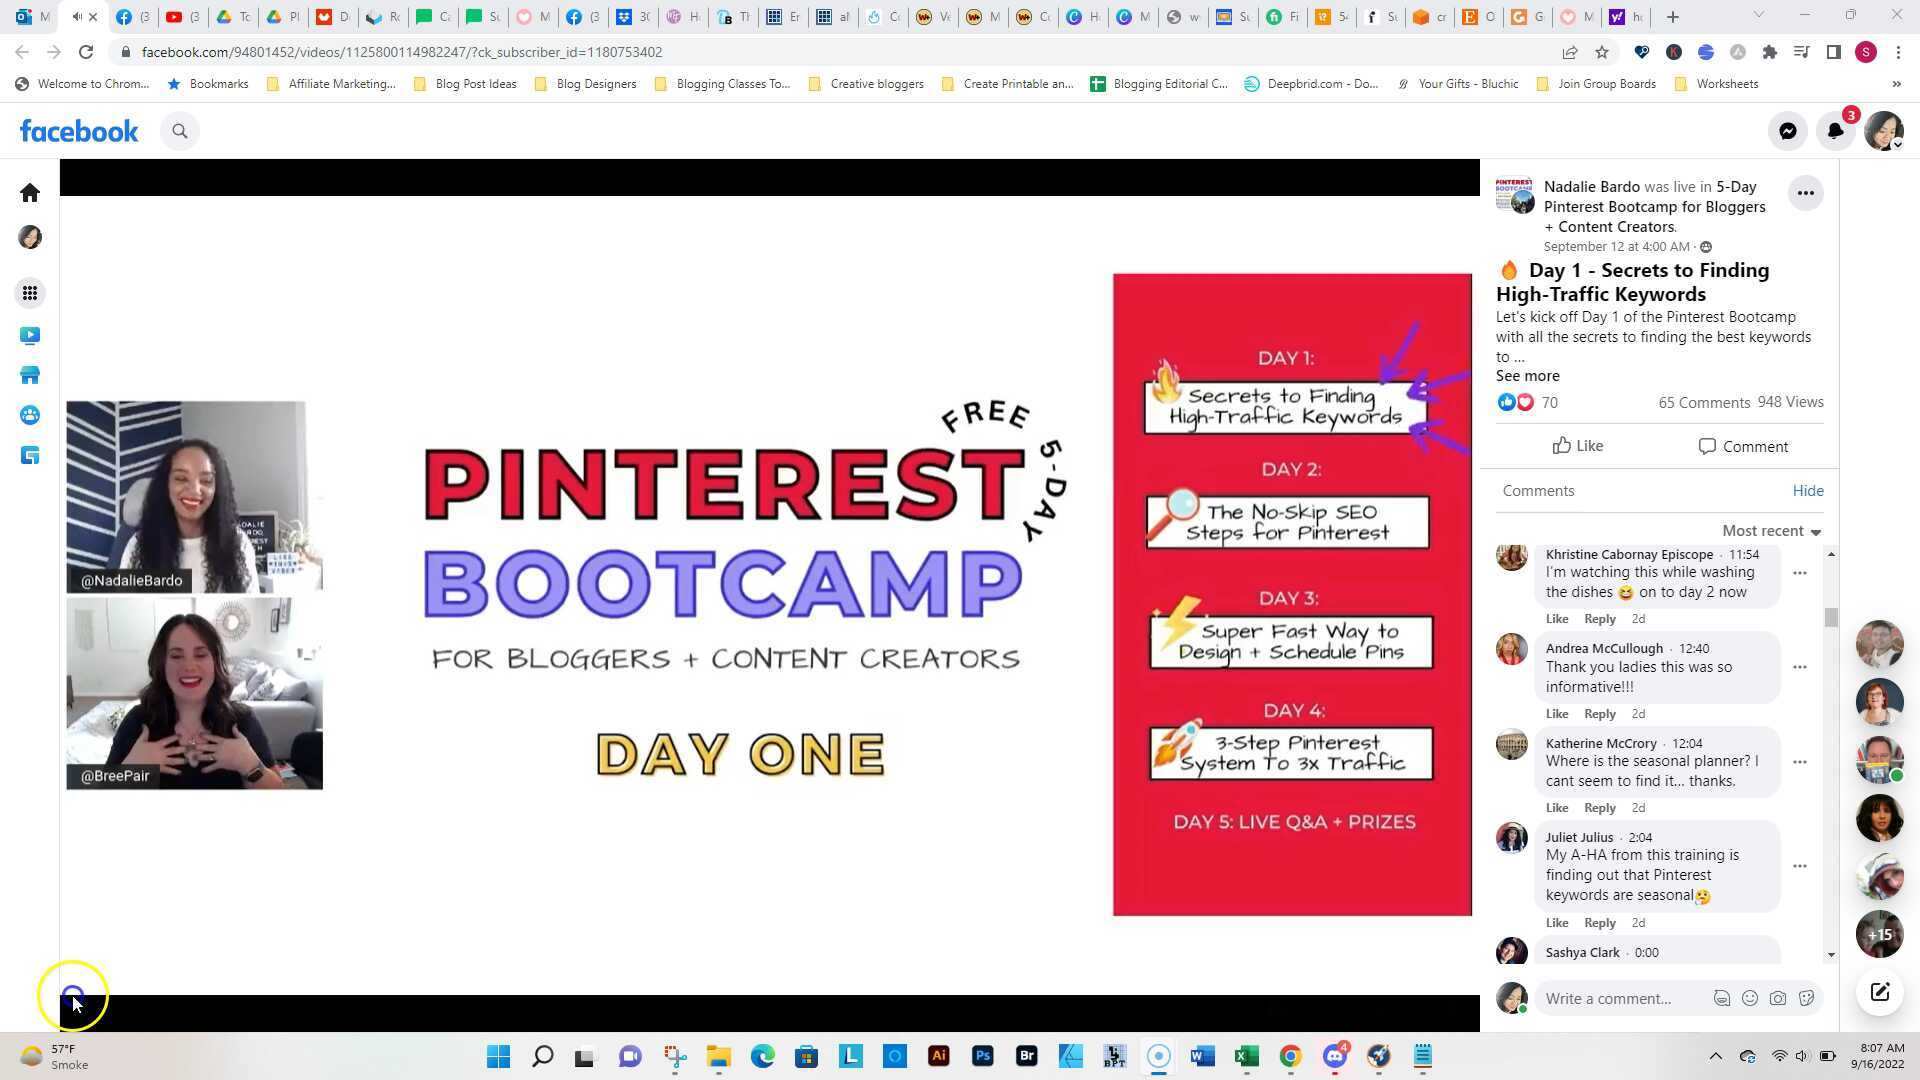Viewport: 1920px width, 1080px height.
Task: Click in Write a comment field
Action: (1607, 998)
